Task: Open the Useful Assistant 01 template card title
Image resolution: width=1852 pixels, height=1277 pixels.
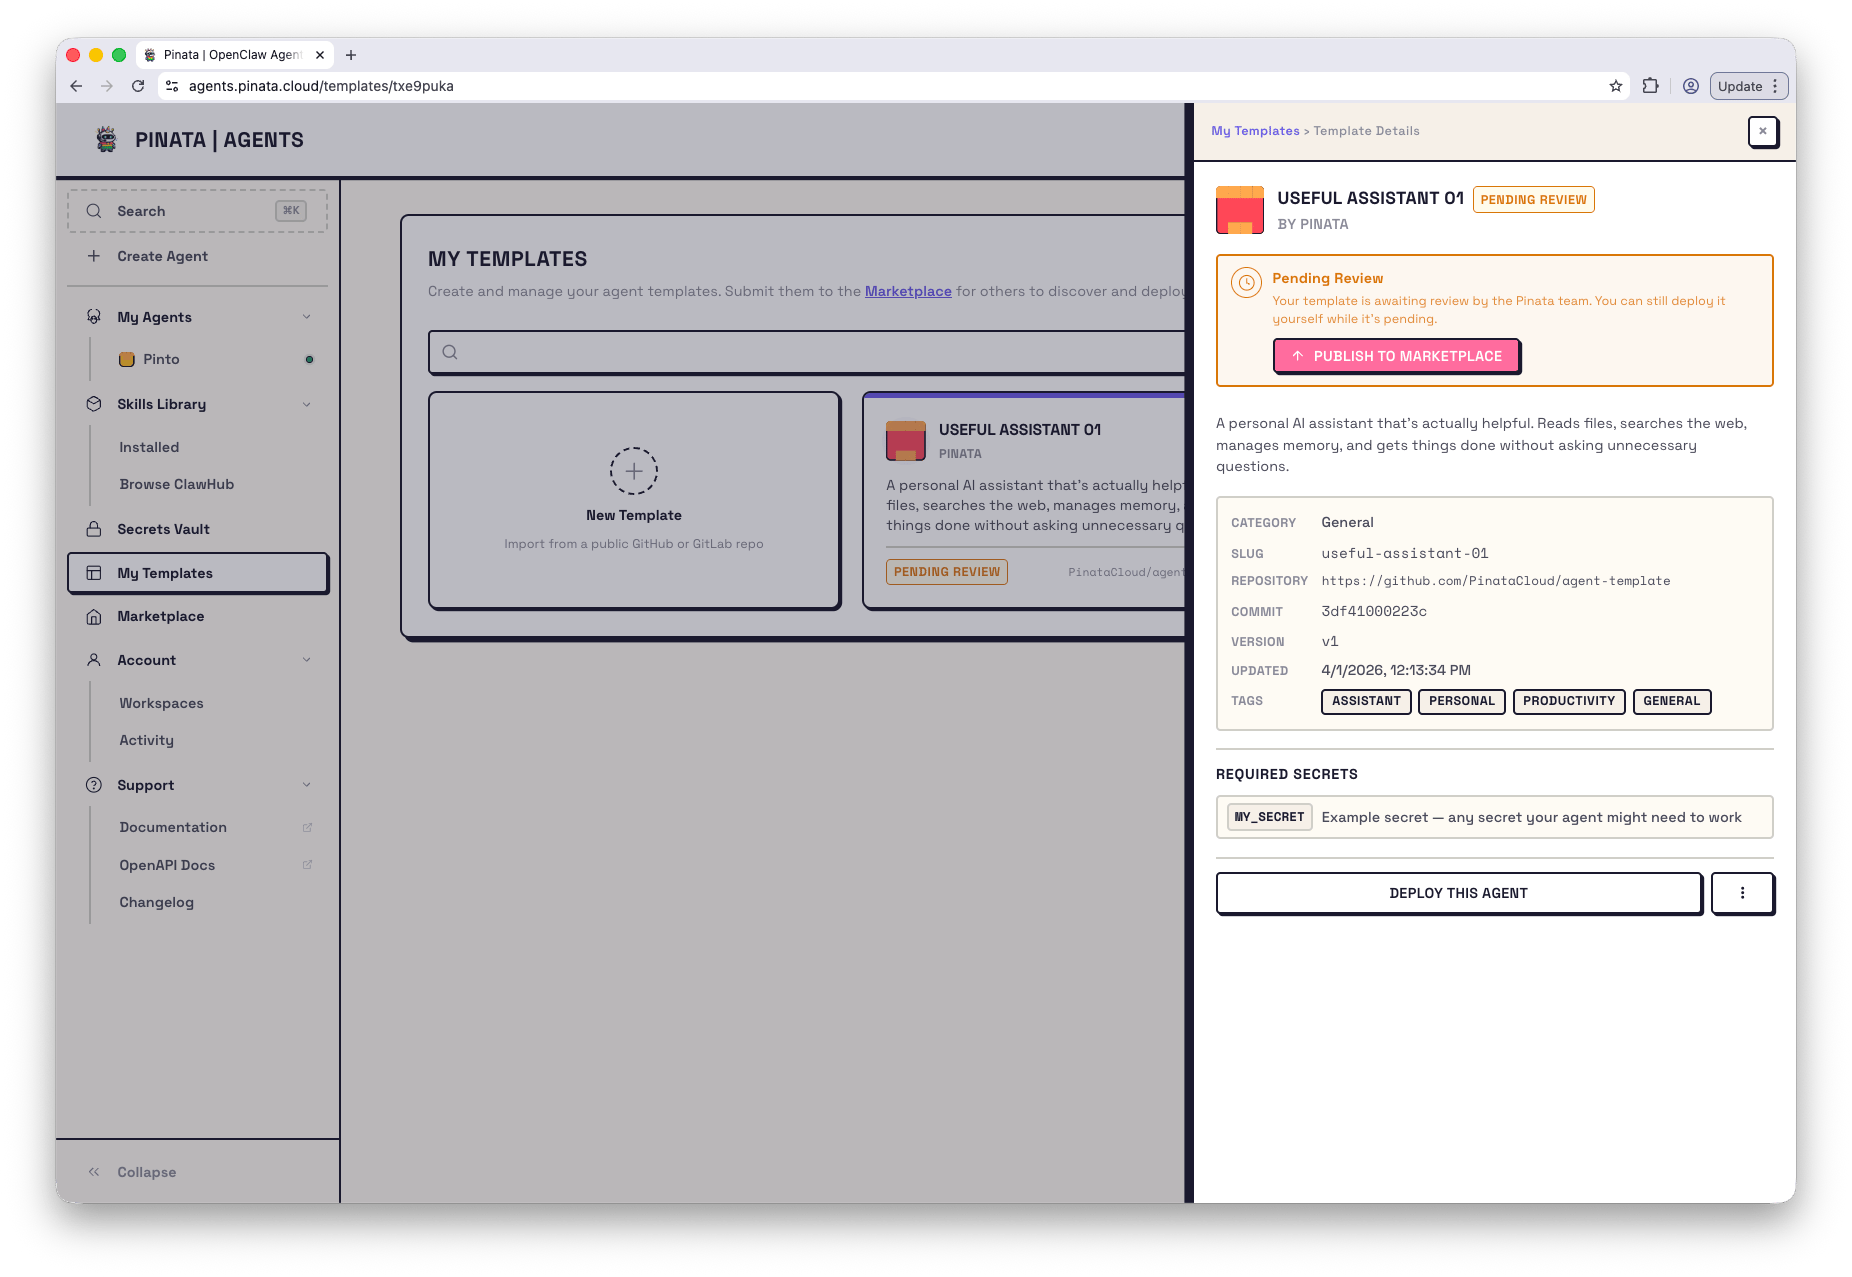Action: [1020, 430]
